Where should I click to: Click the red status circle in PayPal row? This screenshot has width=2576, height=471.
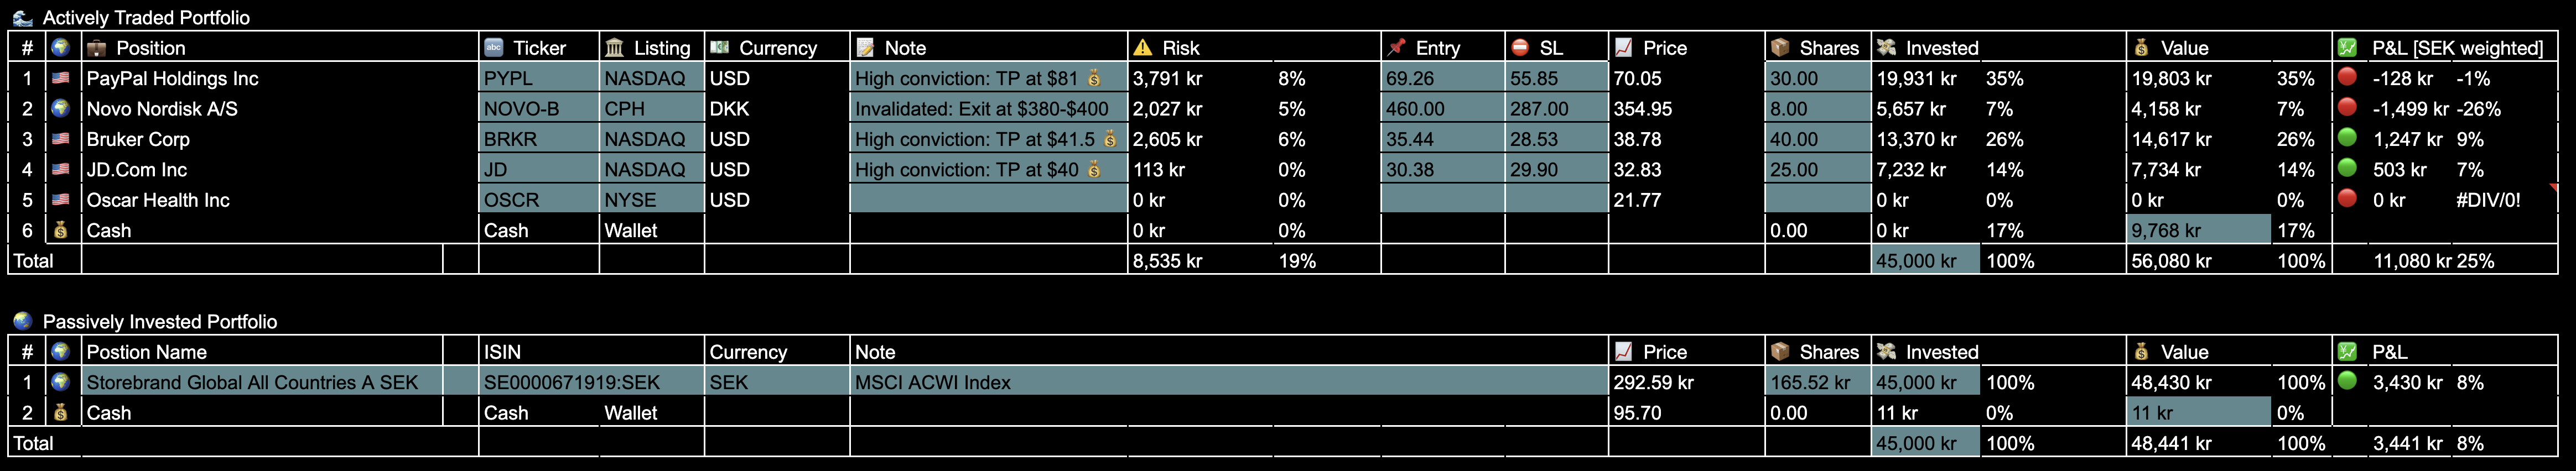(x=2347, y=77)
